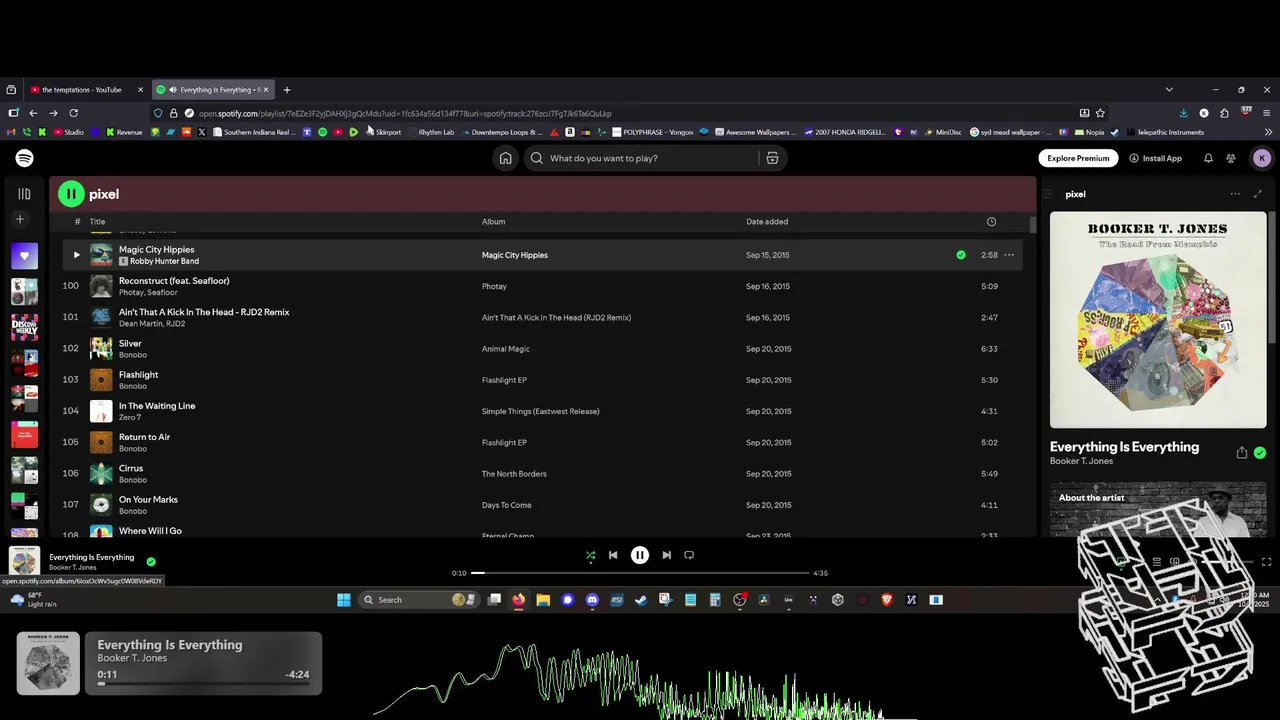Select the Reconstruct (feat. Seafloor) track
The height and width of the screenshot is (720, 1280).
(x=542, y=286)
